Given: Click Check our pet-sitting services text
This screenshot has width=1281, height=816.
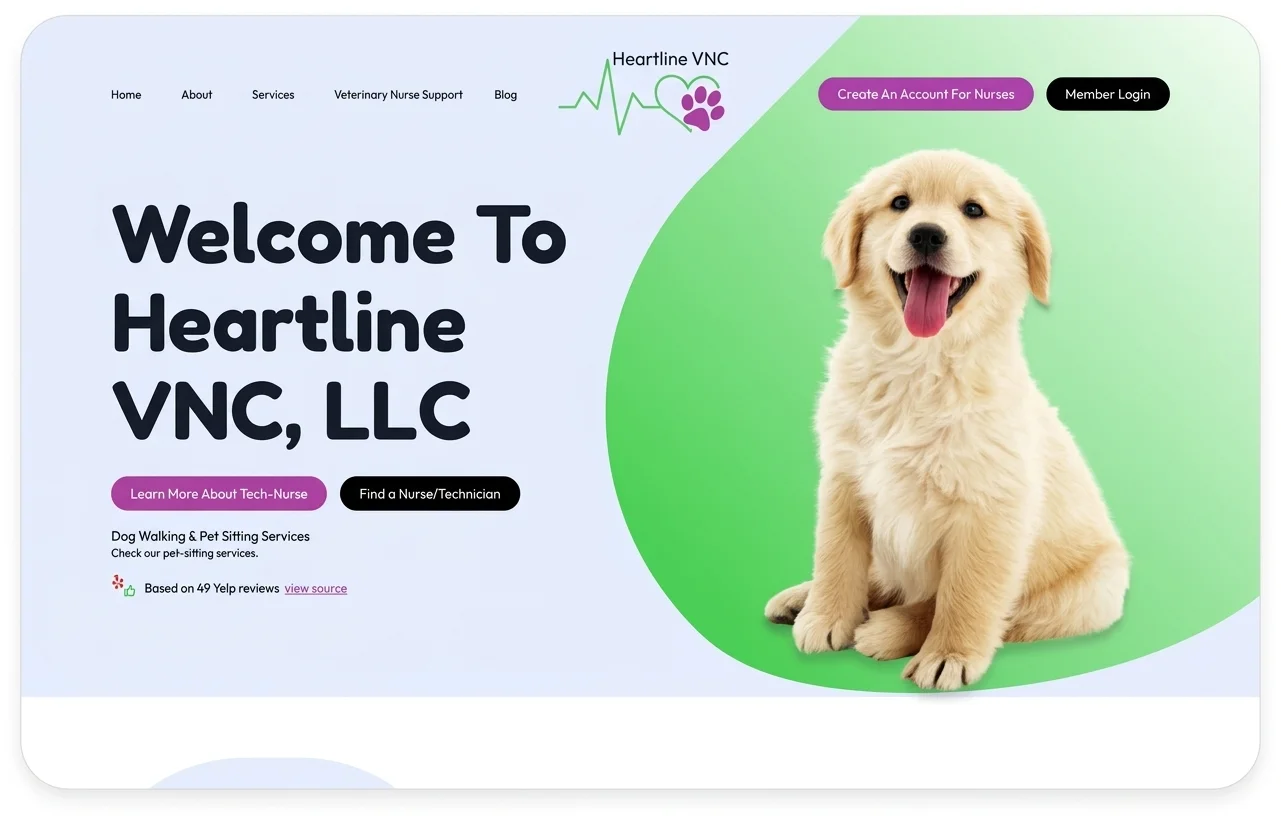Looking at the screenshot, I should 184,553.
